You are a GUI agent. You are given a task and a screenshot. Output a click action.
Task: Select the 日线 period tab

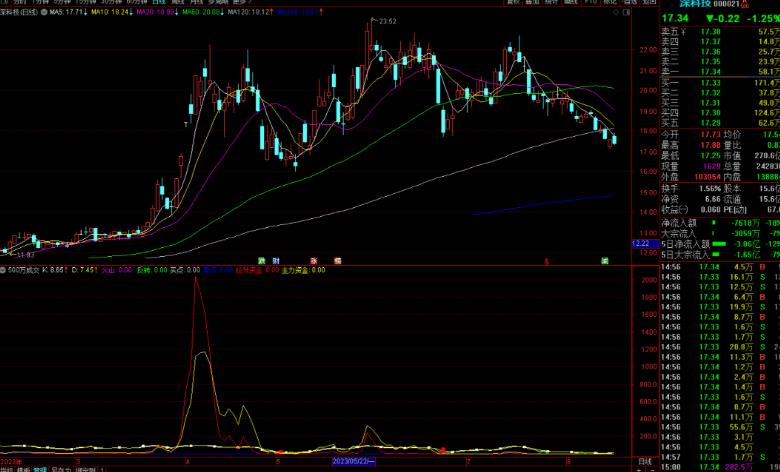coord(159,2)
